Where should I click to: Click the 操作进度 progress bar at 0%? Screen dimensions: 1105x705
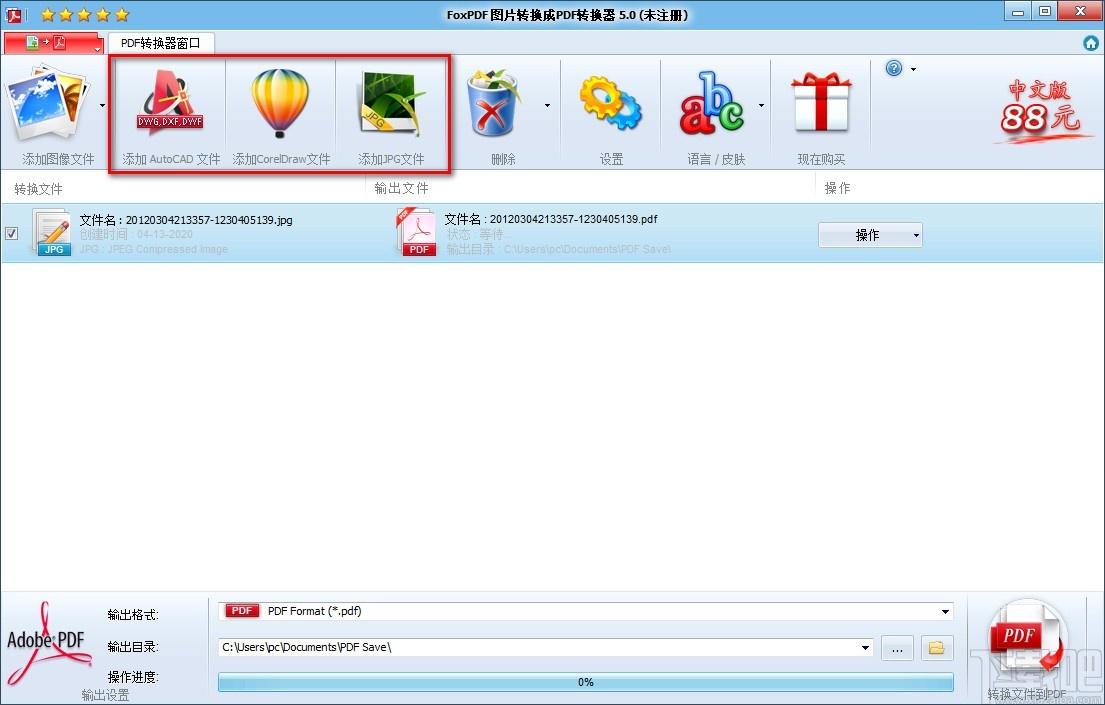click(x=586, y=682)
